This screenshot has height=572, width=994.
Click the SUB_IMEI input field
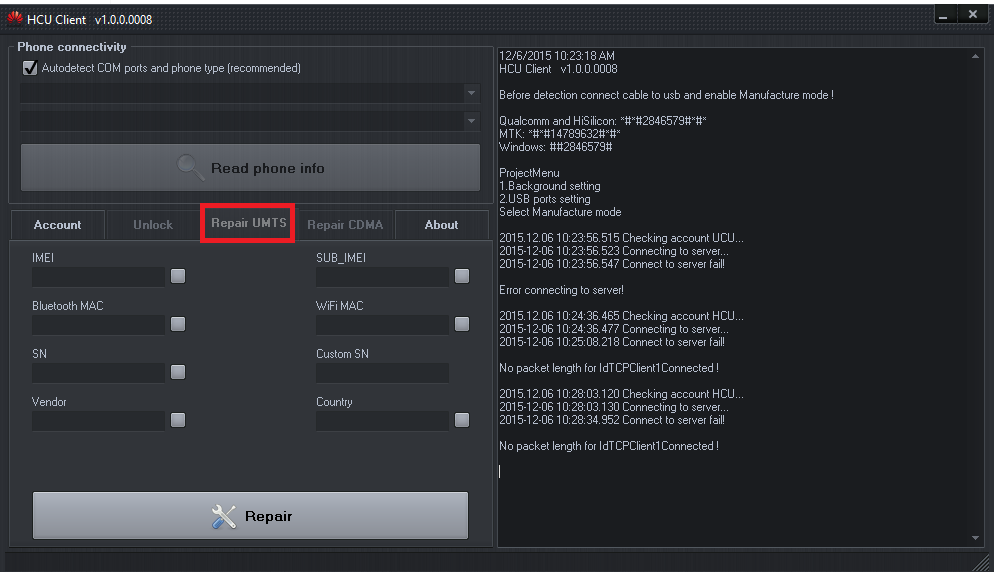click(x=382, y=276)
